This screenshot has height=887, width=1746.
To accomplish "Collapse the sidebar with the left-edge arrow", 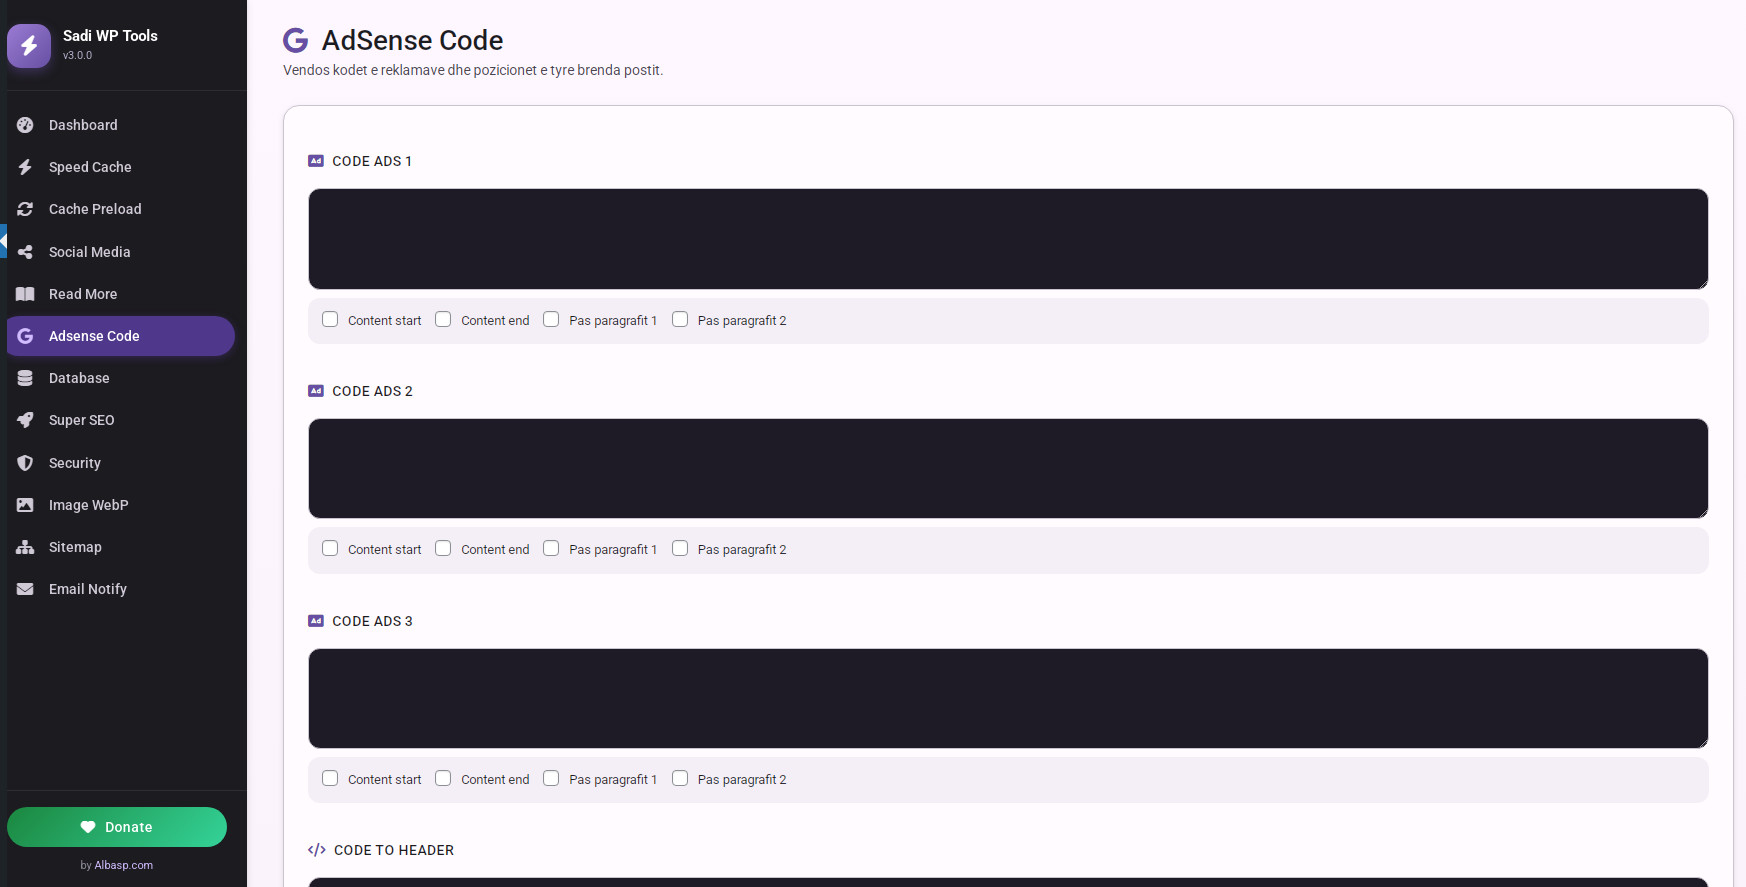I will tap(3, 241).
